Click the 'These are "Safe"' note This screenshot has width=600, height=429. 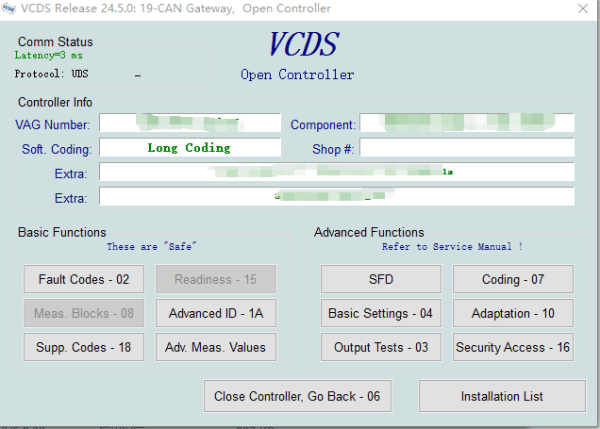[152, 246]
